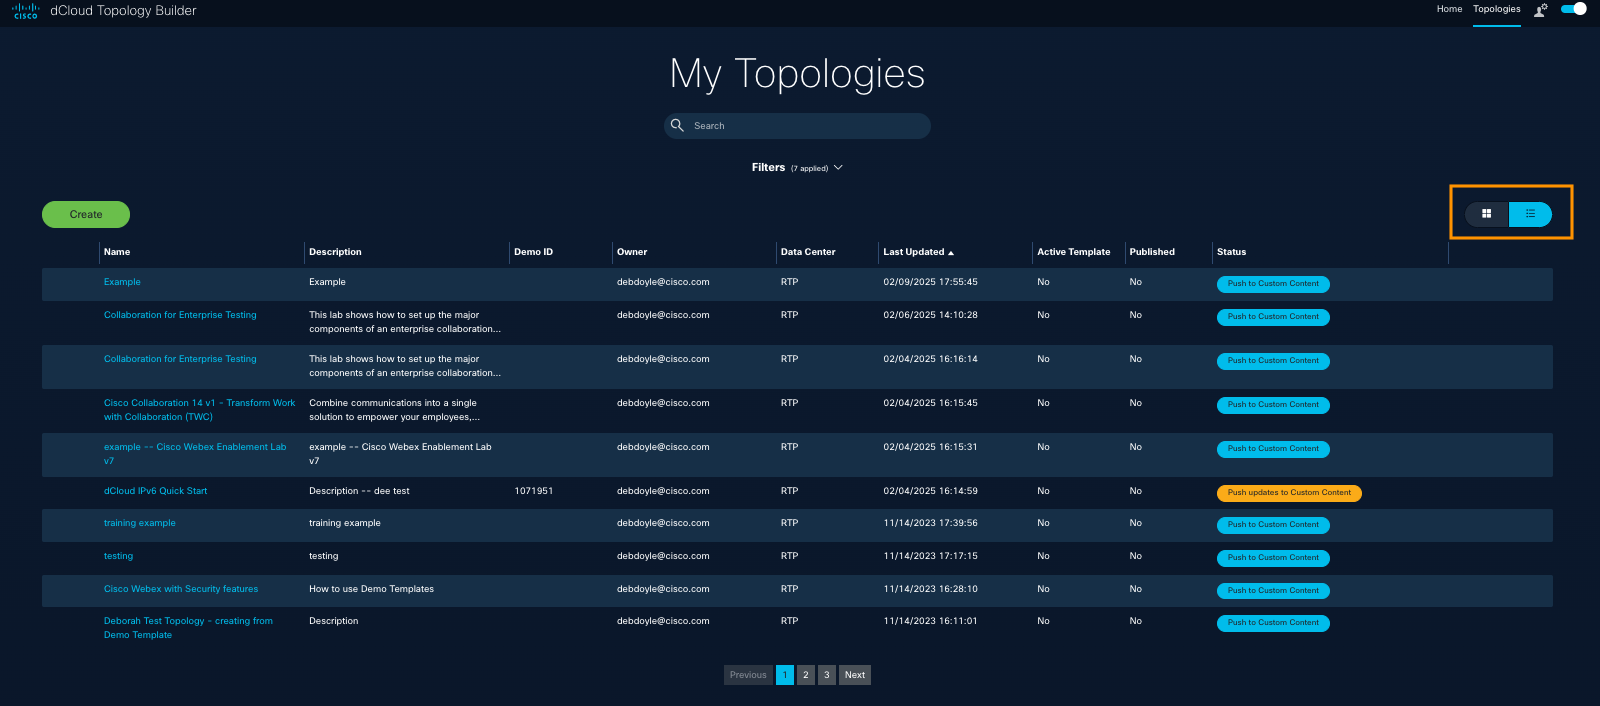The height and width of the screenshot is (706, 1600).
Task: Open Deborah Test Topology link
Action: click(x=188, y=628)
